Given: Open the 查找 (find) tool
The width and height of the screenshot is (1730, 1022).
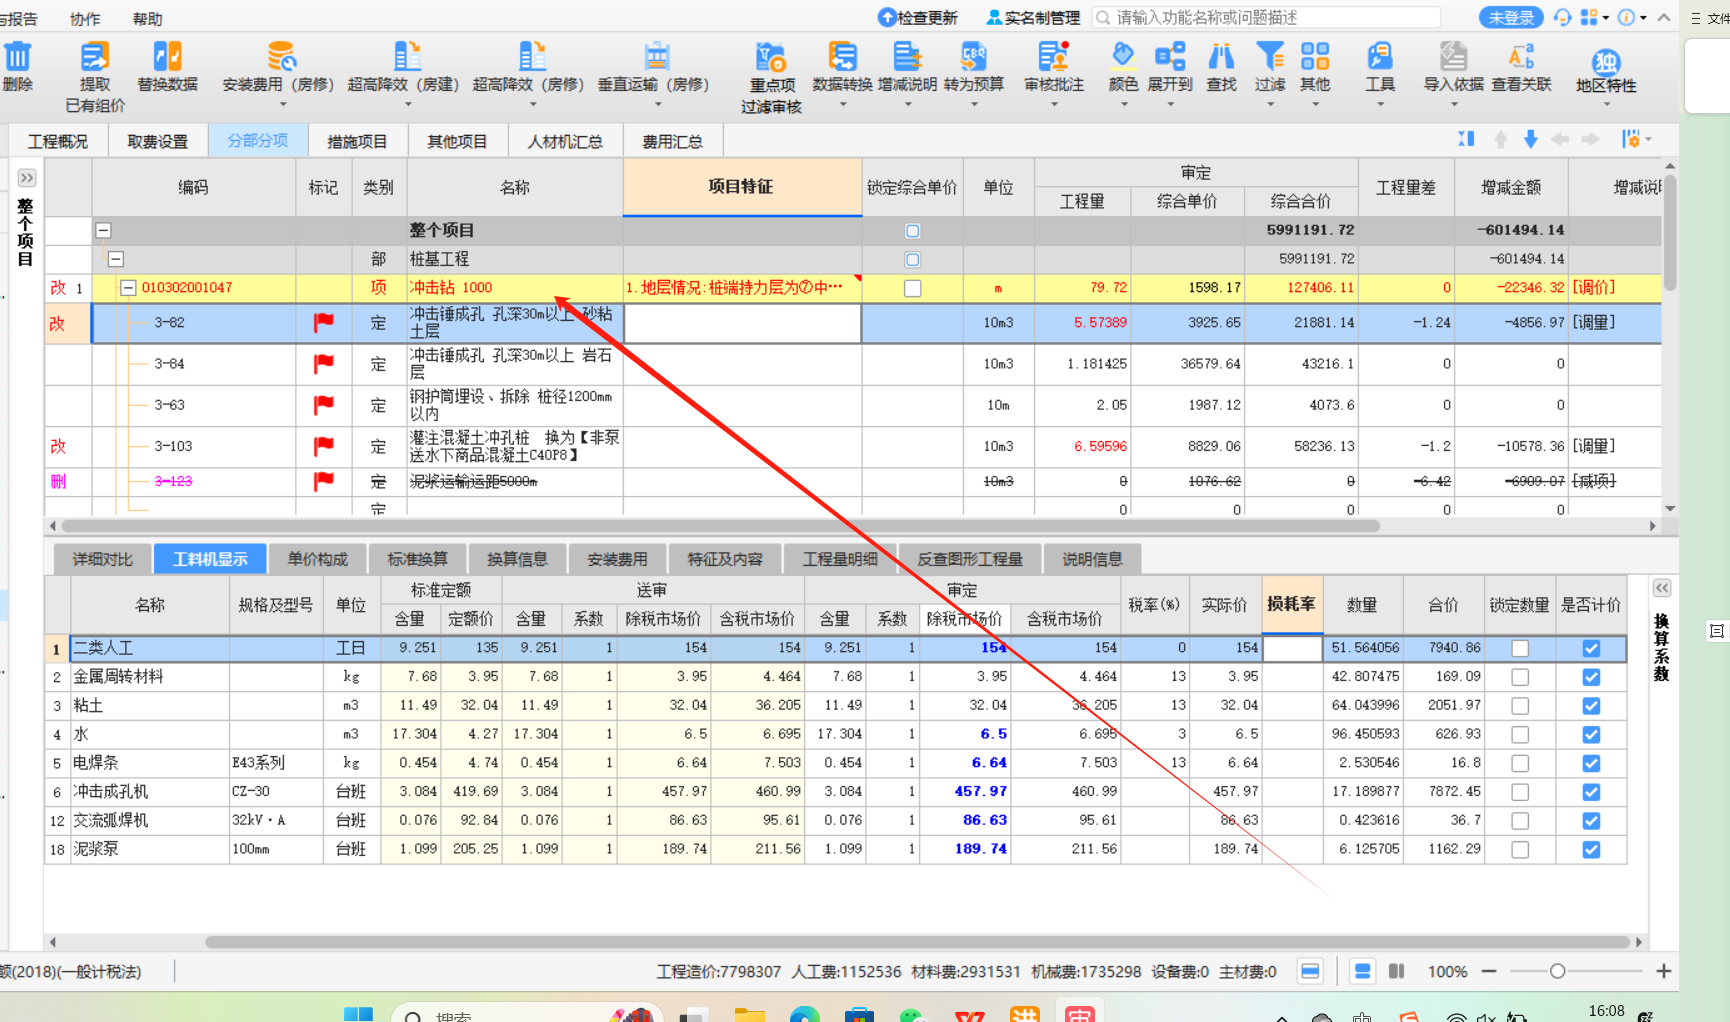Looking at the screenshot, I should 1221,67.
